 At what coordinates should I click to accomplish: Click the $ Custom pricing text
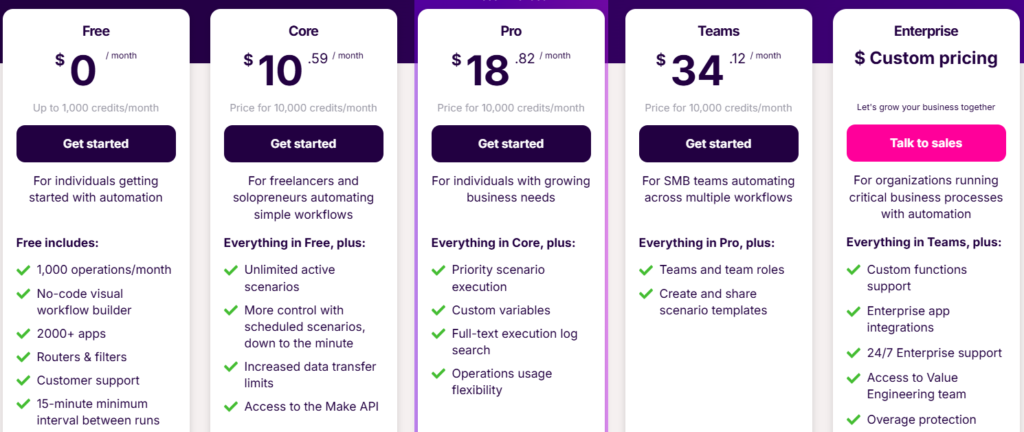click(x=926, y=59)
